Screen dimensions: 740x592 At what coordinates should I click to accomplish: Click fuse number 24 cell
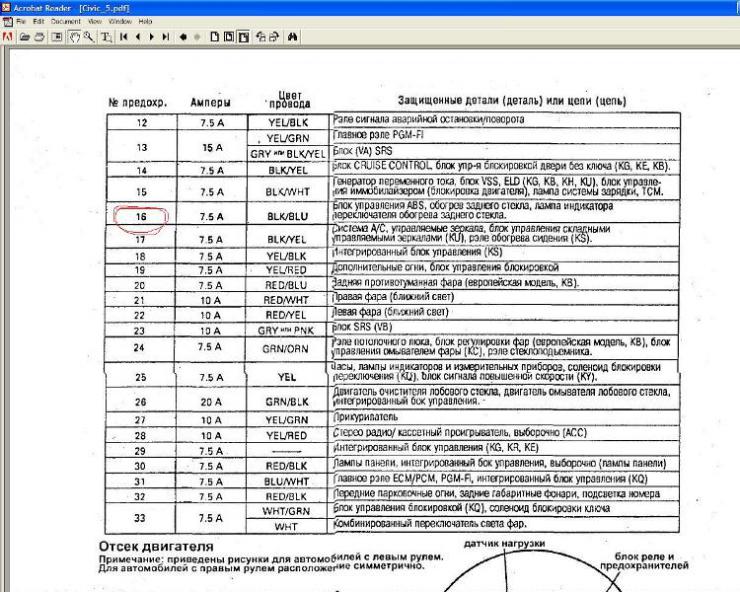pyautogui.click(x=139, y=348)
